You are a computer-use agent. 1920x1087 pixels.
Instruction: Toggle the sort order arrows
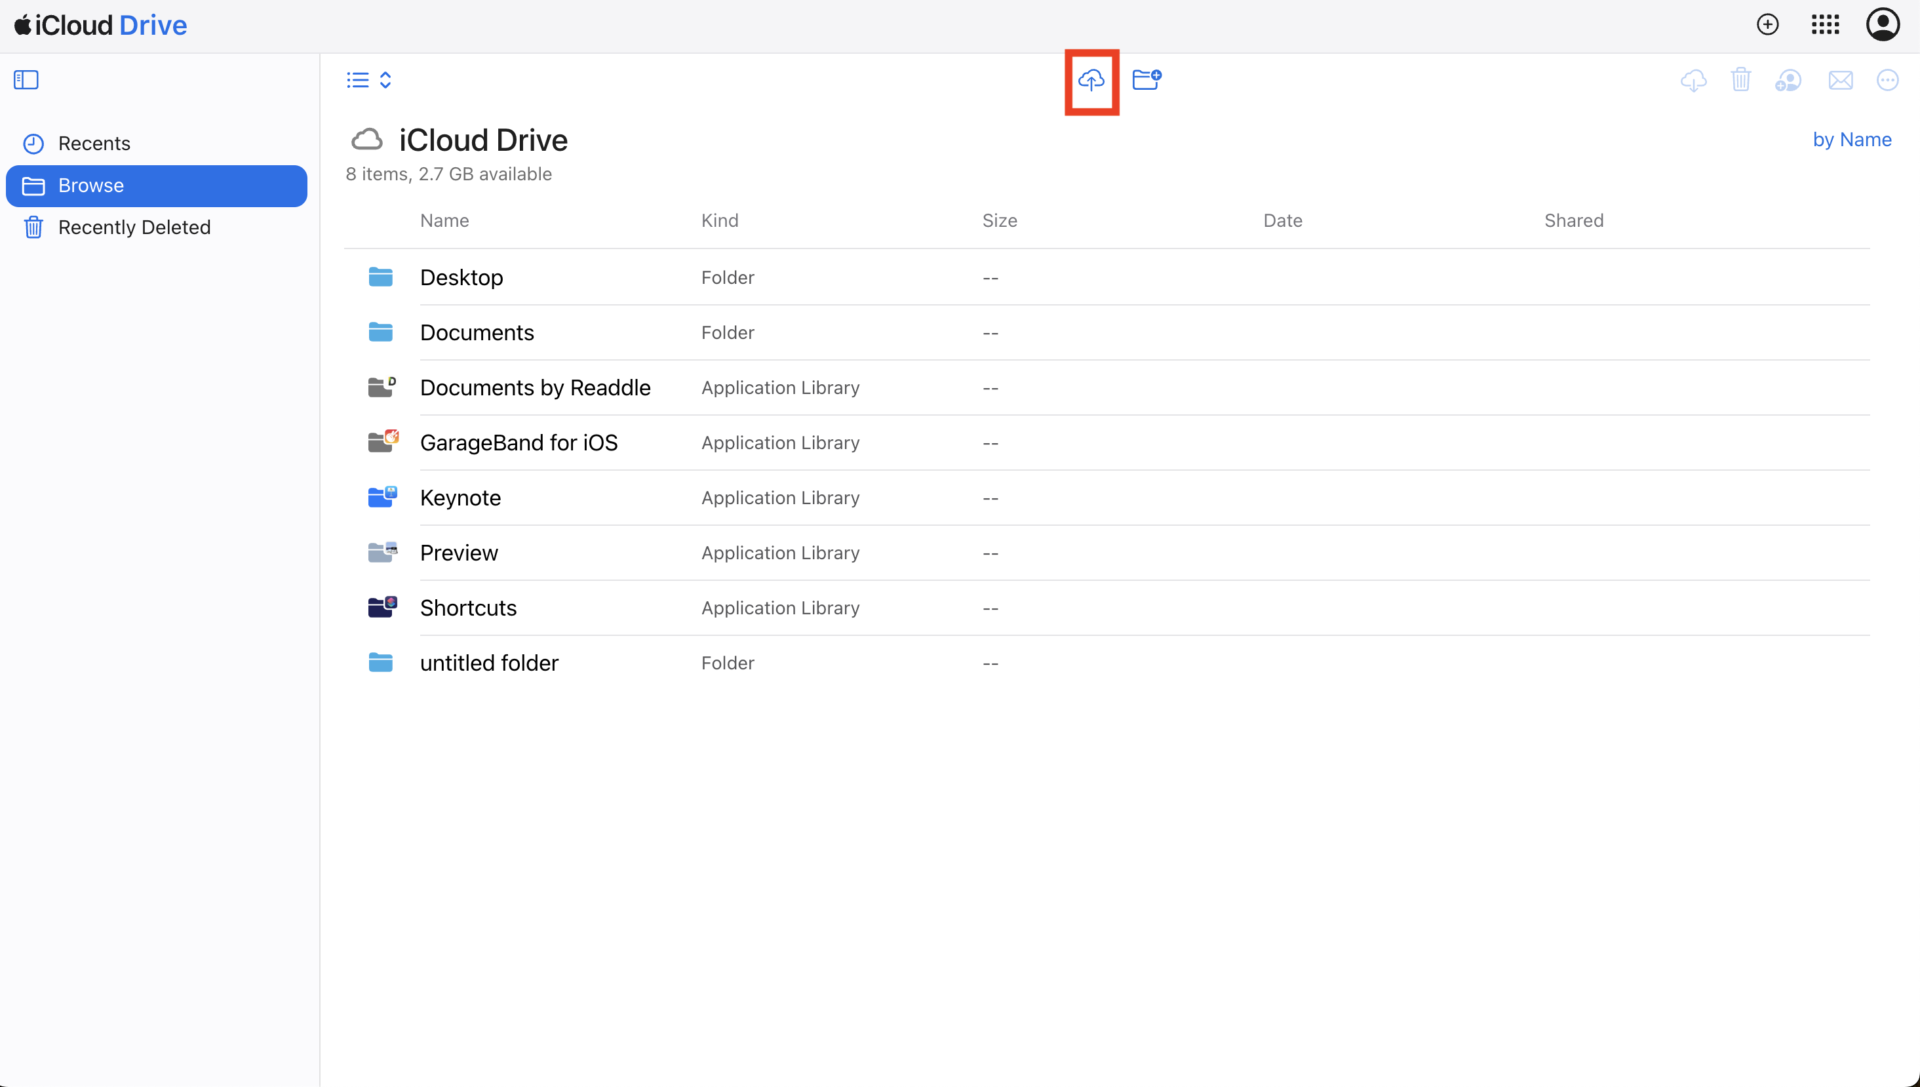click(x=385, y=79)
